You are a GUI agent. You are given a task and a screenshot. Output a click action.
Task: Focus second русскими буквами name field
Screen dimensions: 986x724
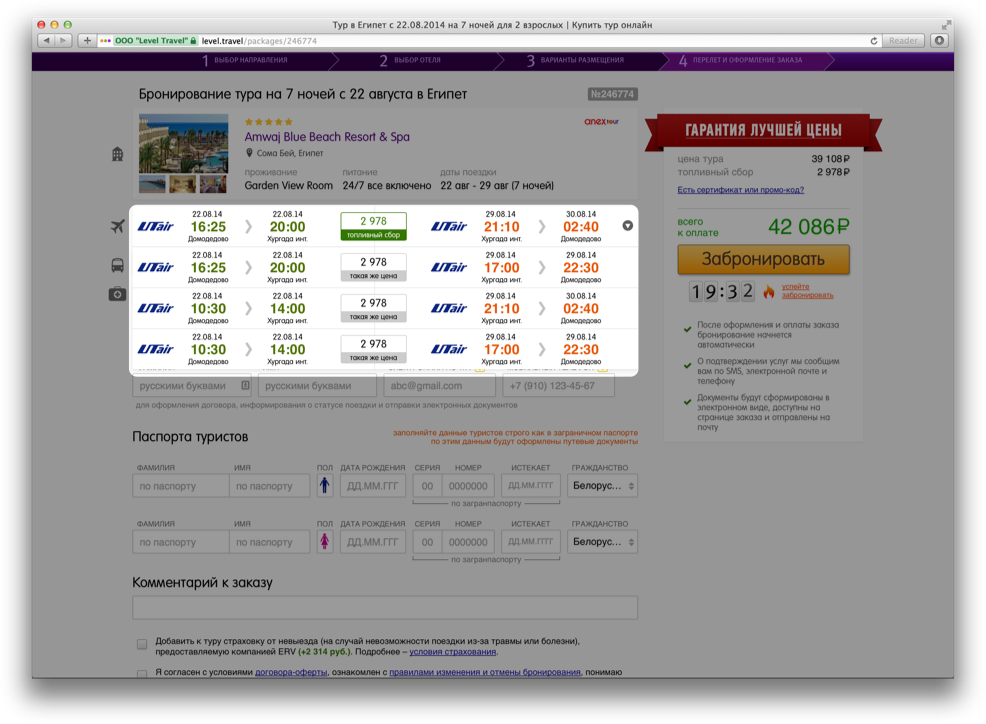point(317,386)
